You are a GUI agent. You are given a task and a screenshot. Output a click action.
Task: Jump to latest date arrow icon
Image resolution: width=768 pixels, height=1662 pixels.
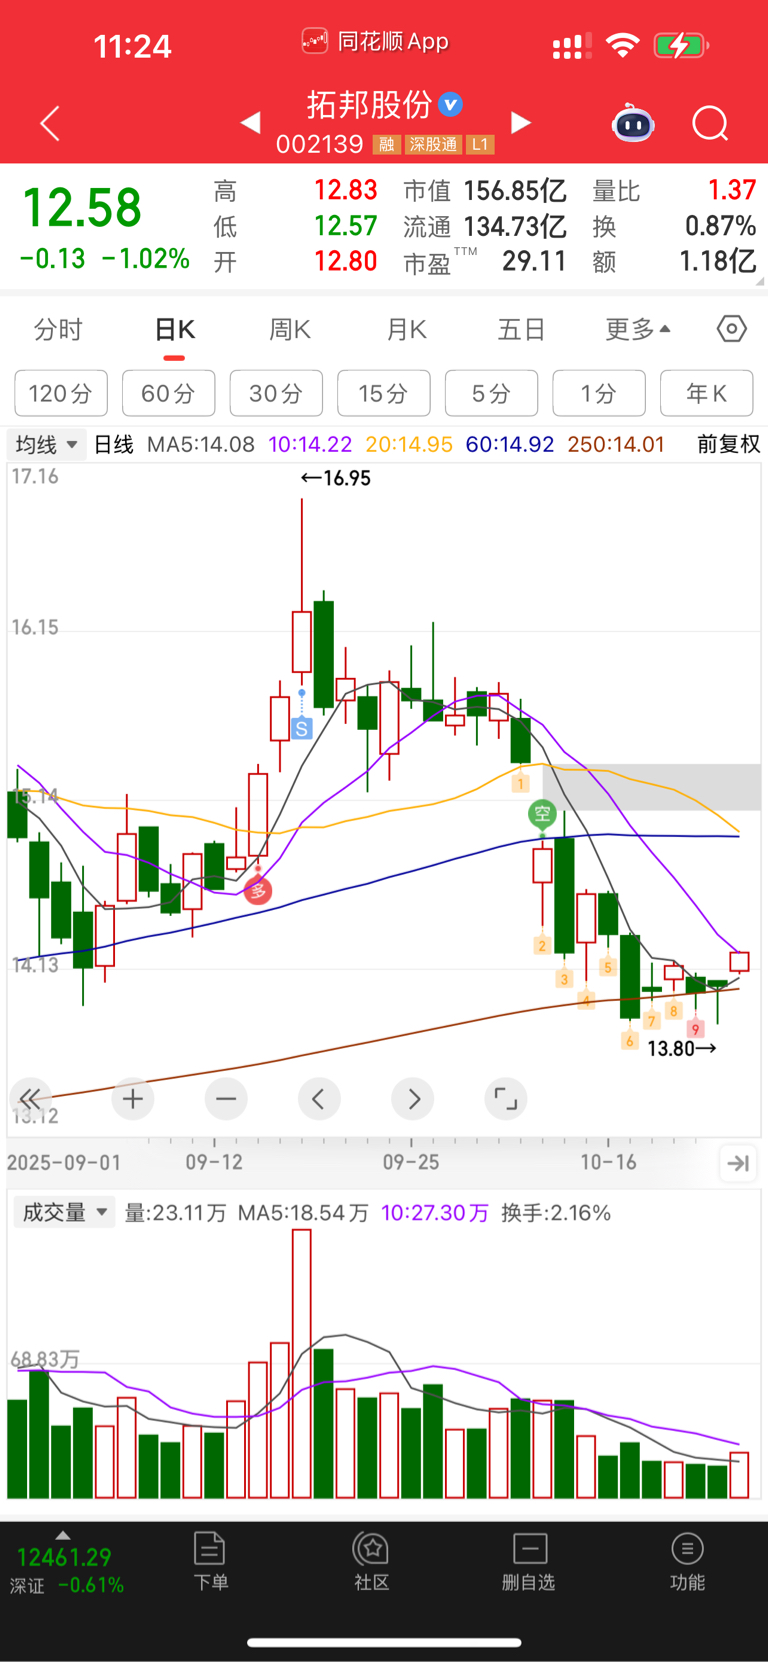tap(738, 1162)
